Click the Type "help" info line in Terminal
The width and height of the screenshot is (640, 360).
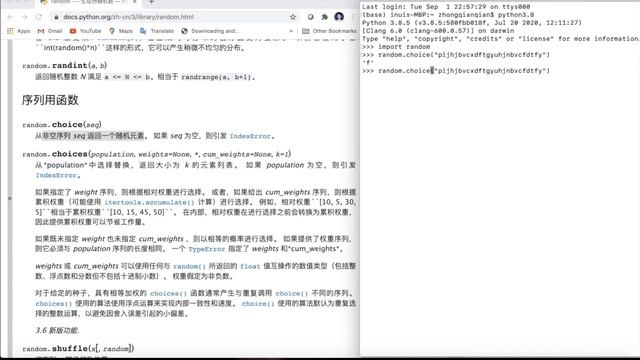(500, 38)
